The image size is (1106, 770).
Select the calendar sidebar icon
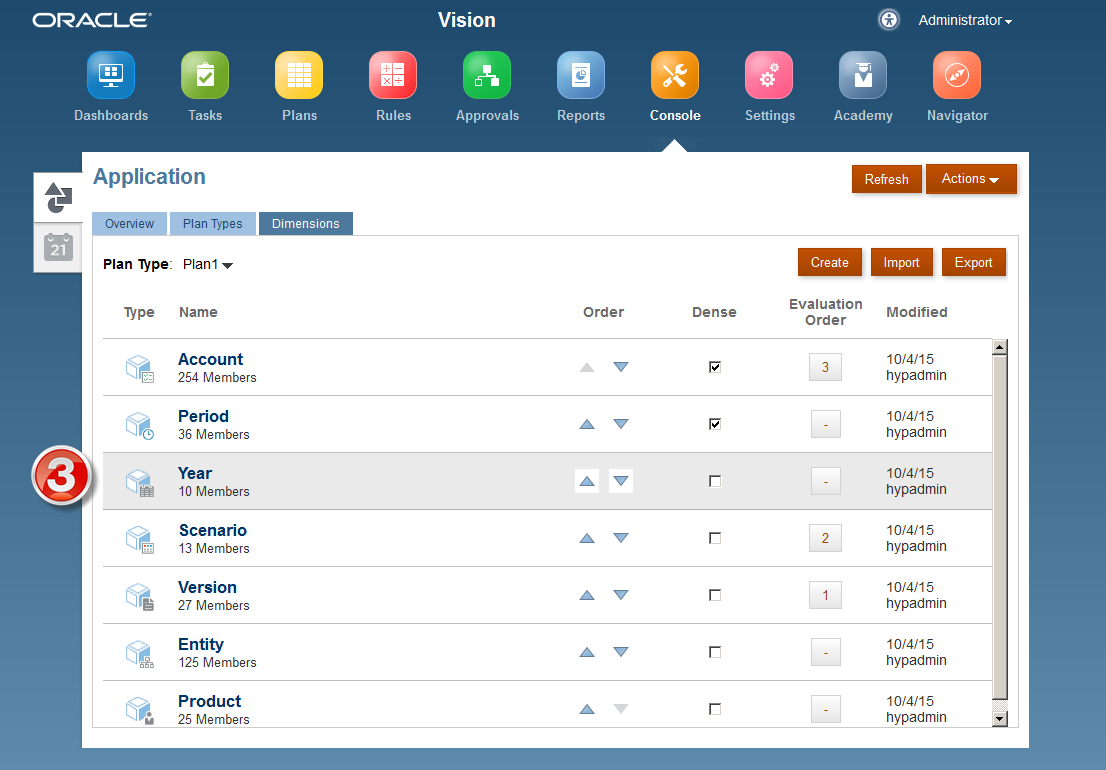pyautogui.click(x=59, y=248)
